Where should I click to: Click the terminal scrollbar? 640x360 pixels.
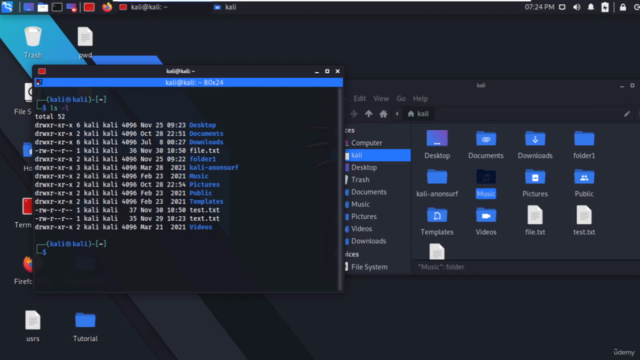[340, 189]
